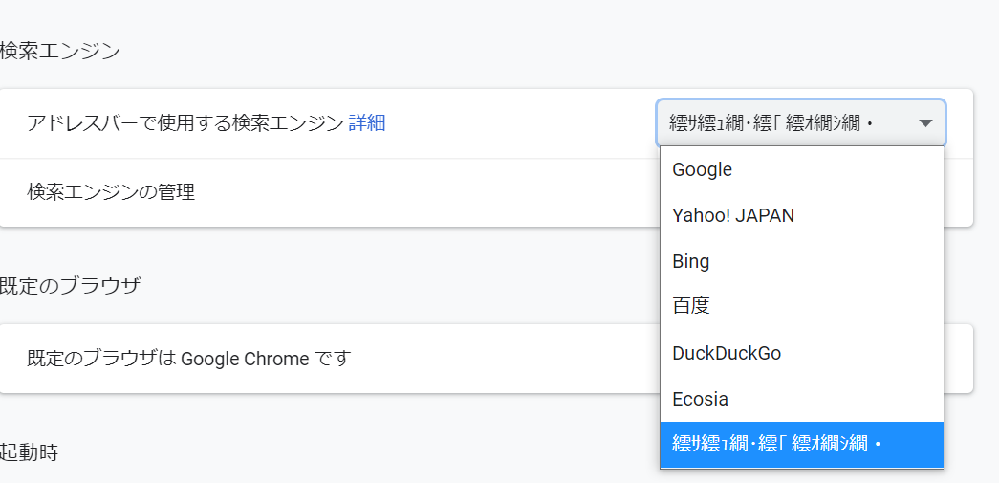Select Google from the search engine list
The width and height of the screenshot is (999, 483).
click(x=802, y=169)
